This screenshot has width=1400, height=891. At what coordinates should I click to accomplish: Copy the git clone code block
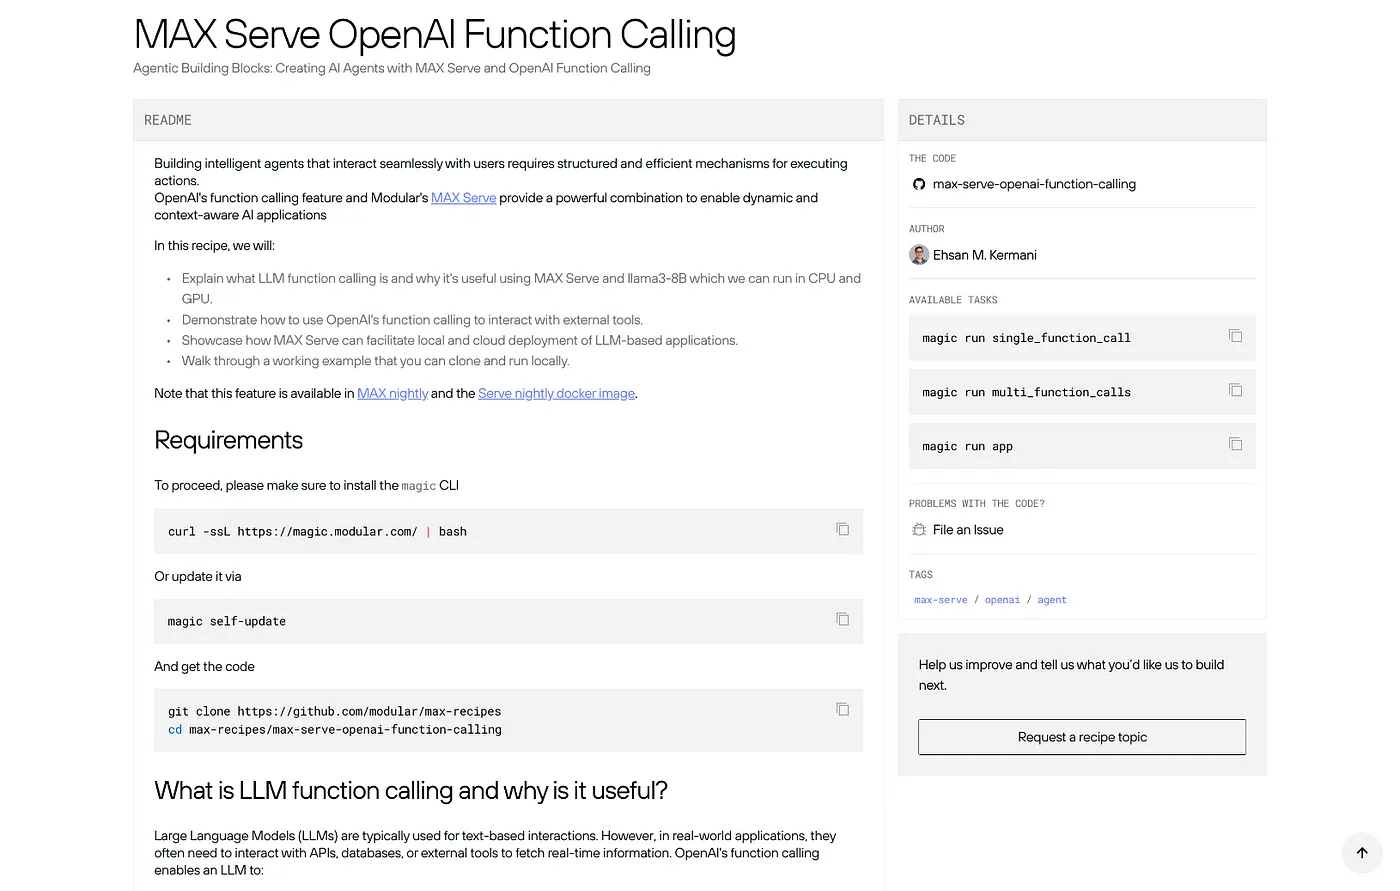843,709
